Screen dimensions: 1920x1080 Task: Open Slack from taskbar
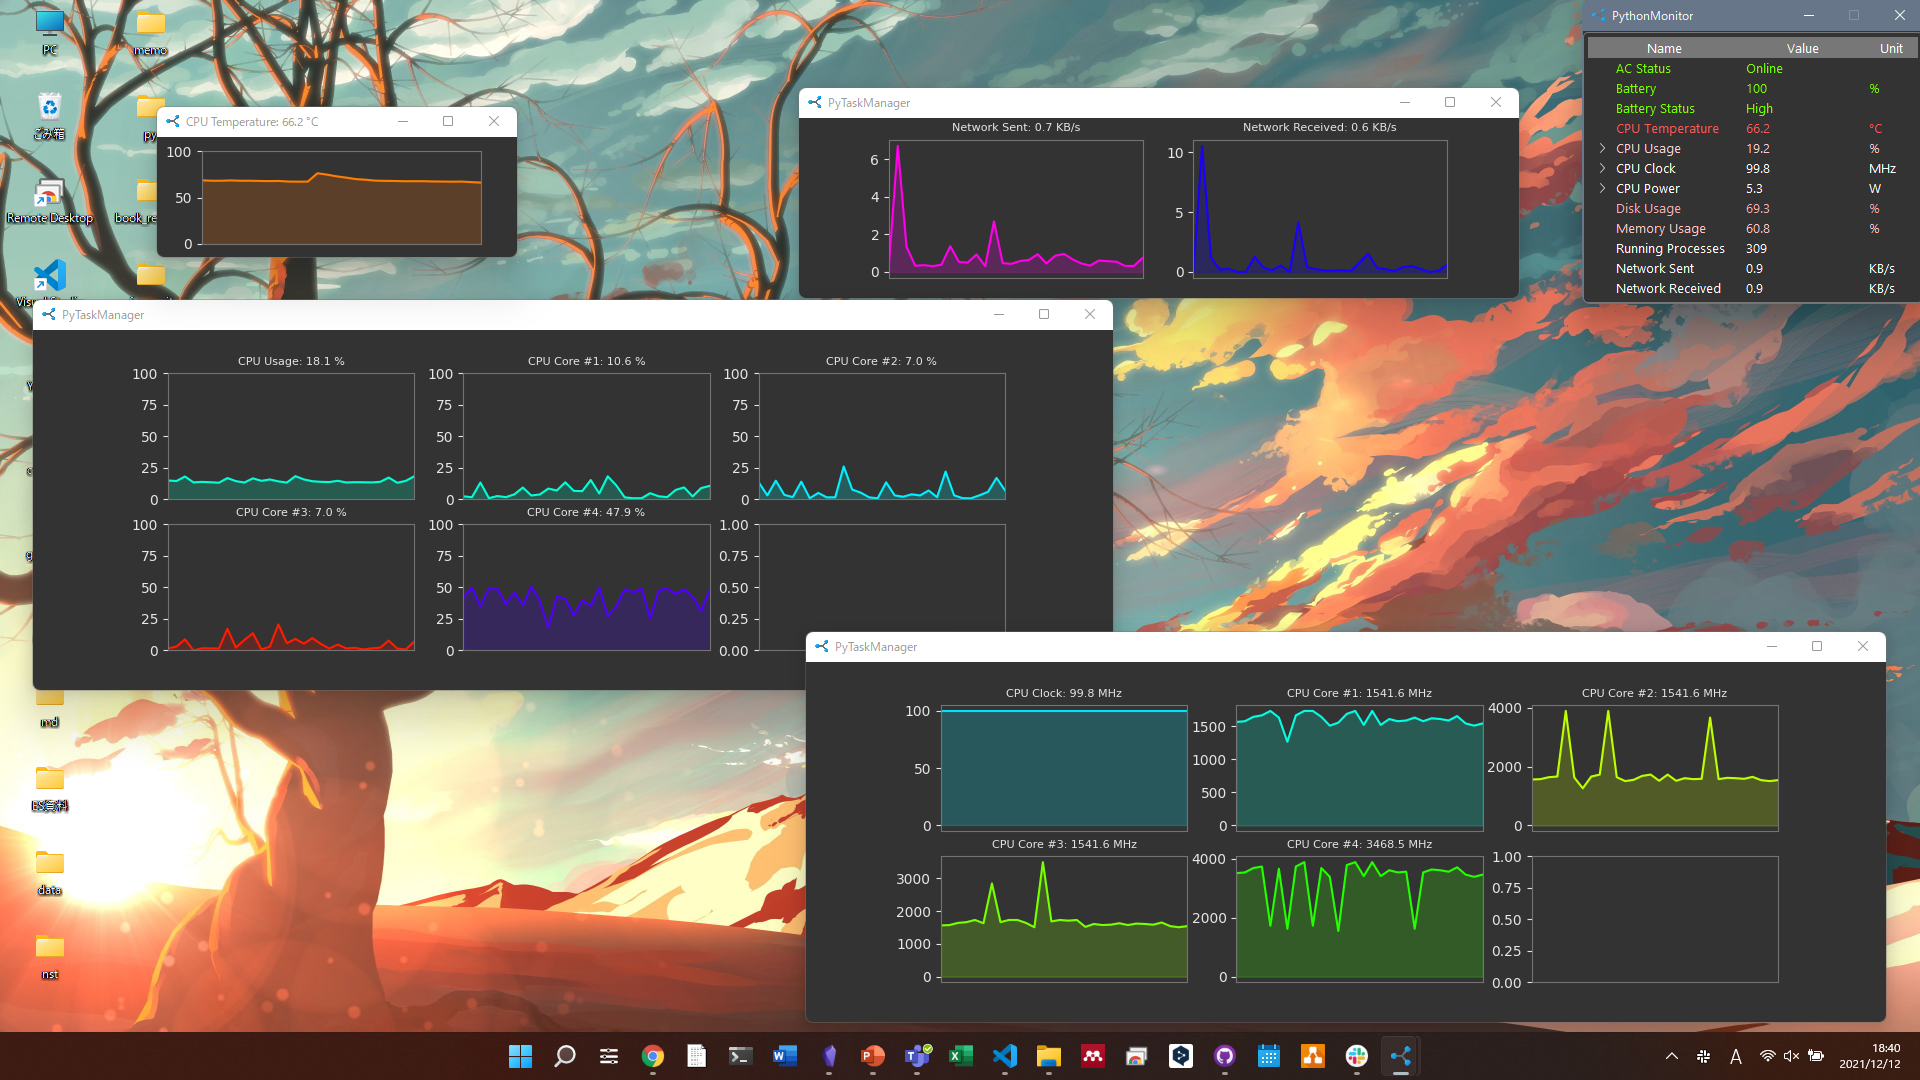click(x=1357, y=1056)
